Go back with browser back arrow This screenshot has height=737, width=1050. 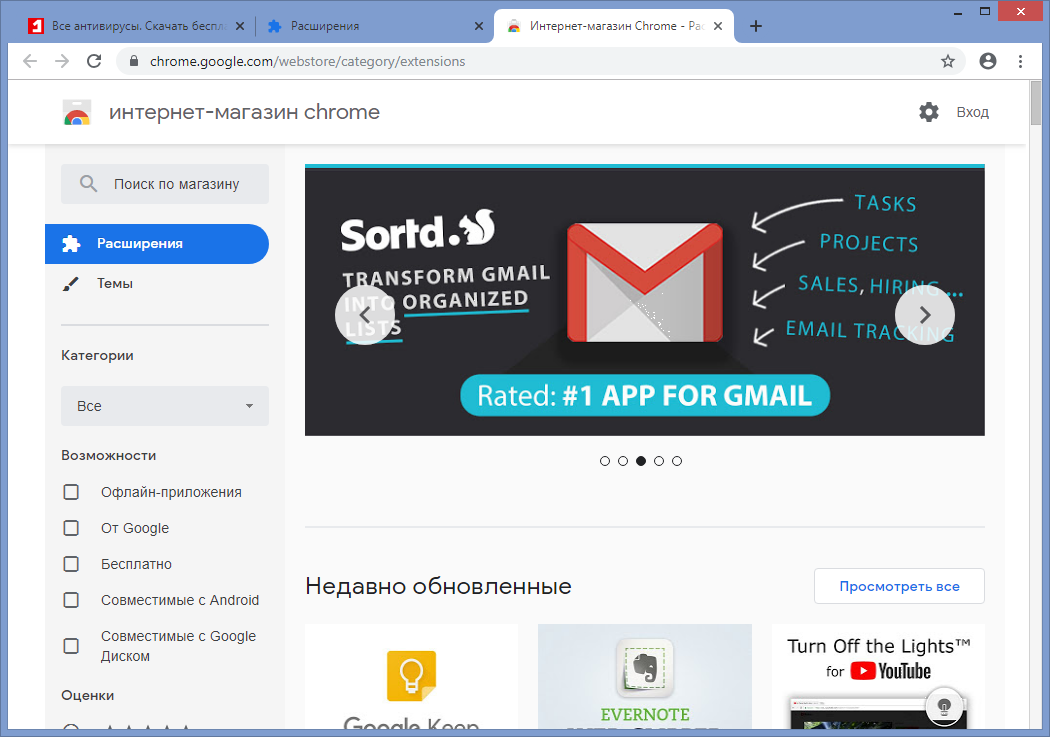pyautogui.click(x=29, y=62)
